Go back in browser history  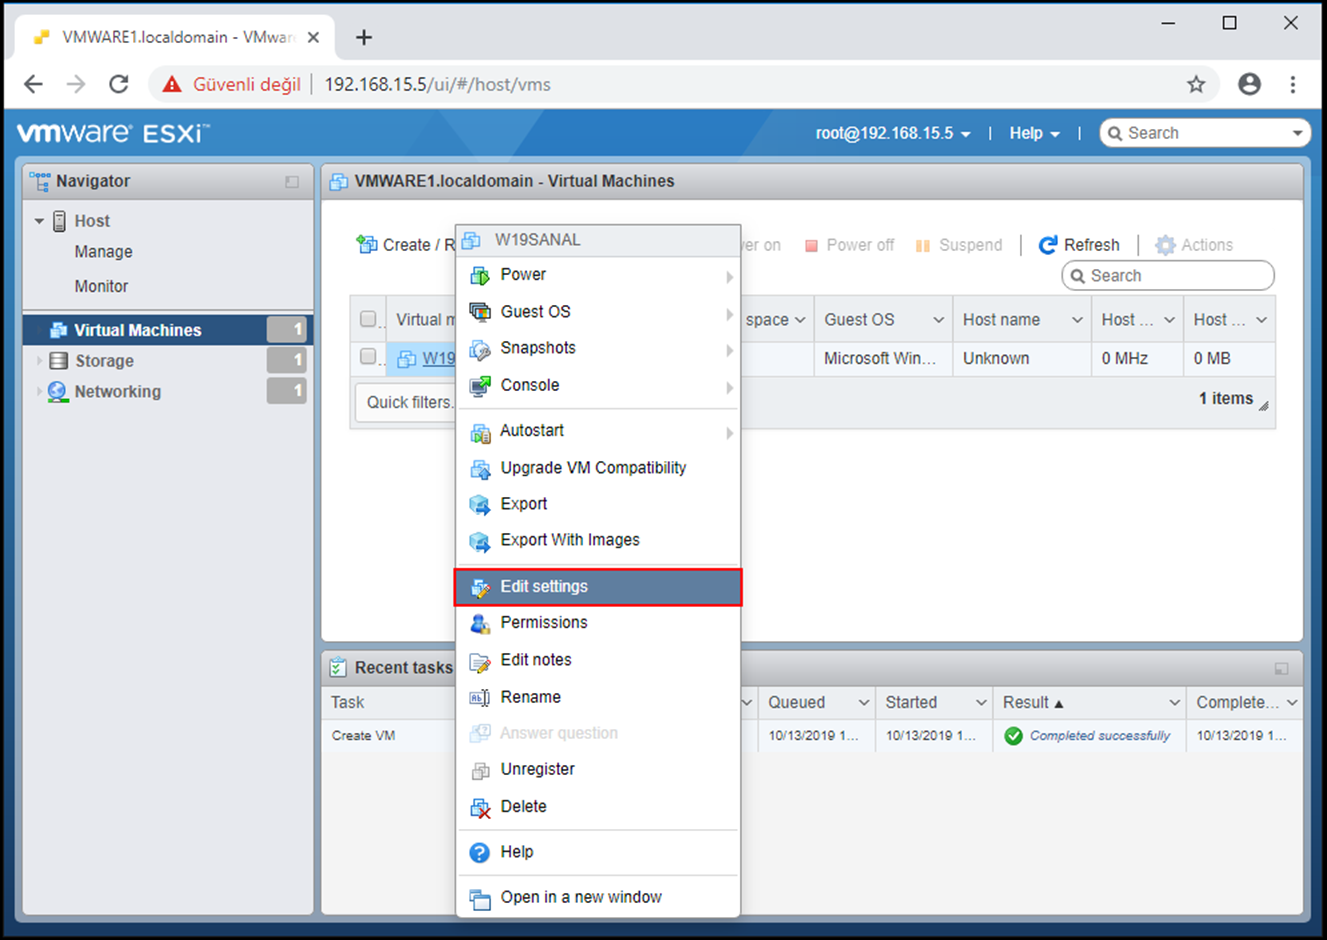tap(33, 84)
